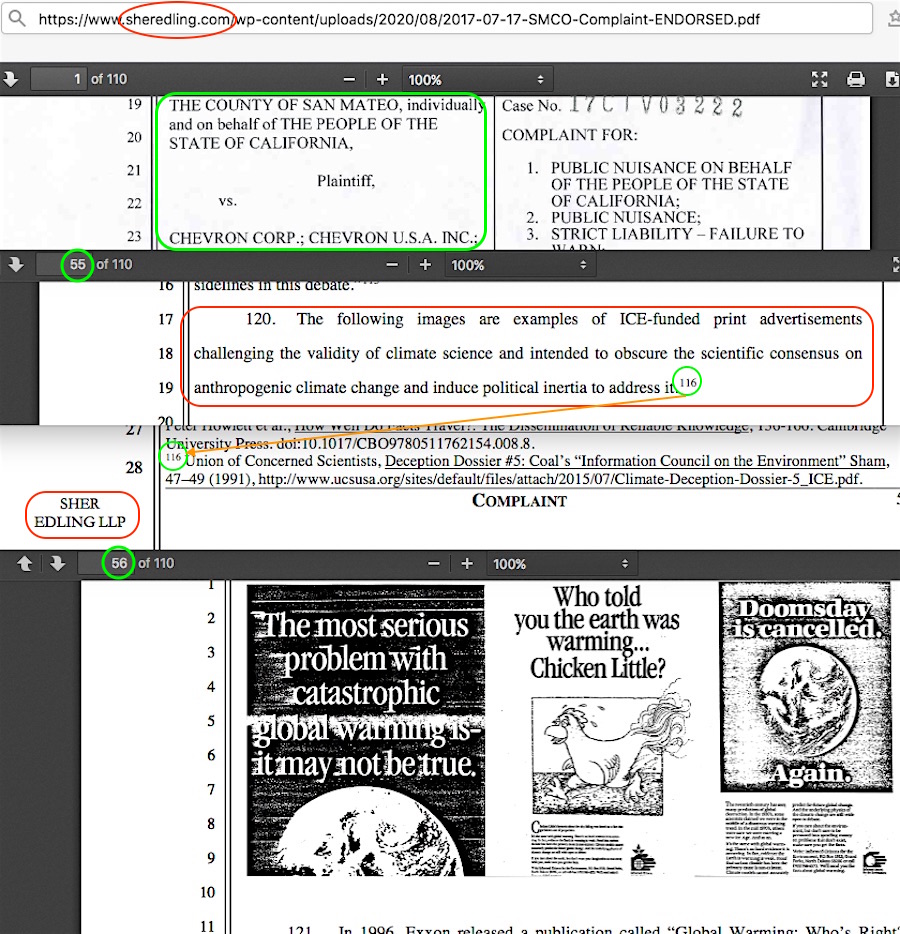
Task: Go to previous page from page 56 toolbar
Action: [25, 563]
